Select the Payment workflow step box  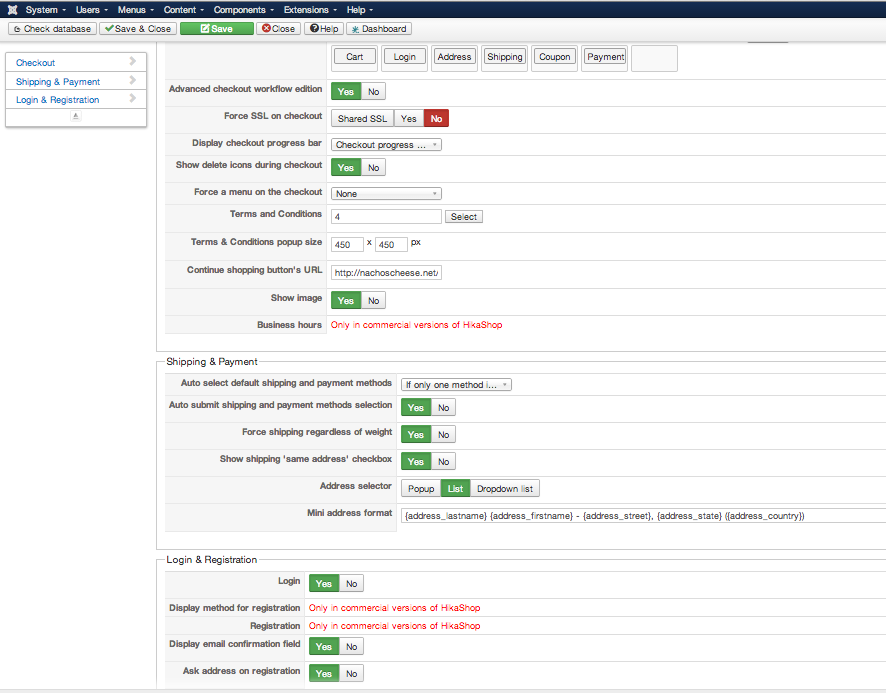605,57
